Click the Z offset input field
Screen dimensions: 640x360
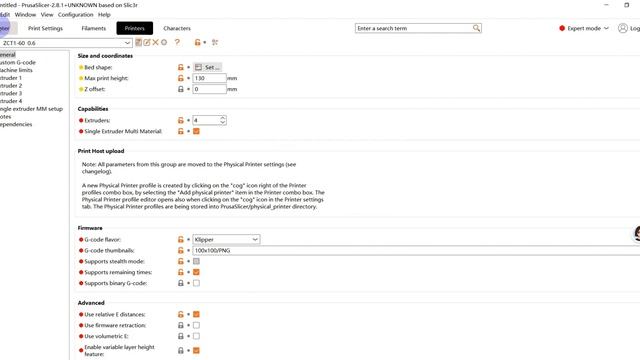point(209,89)
